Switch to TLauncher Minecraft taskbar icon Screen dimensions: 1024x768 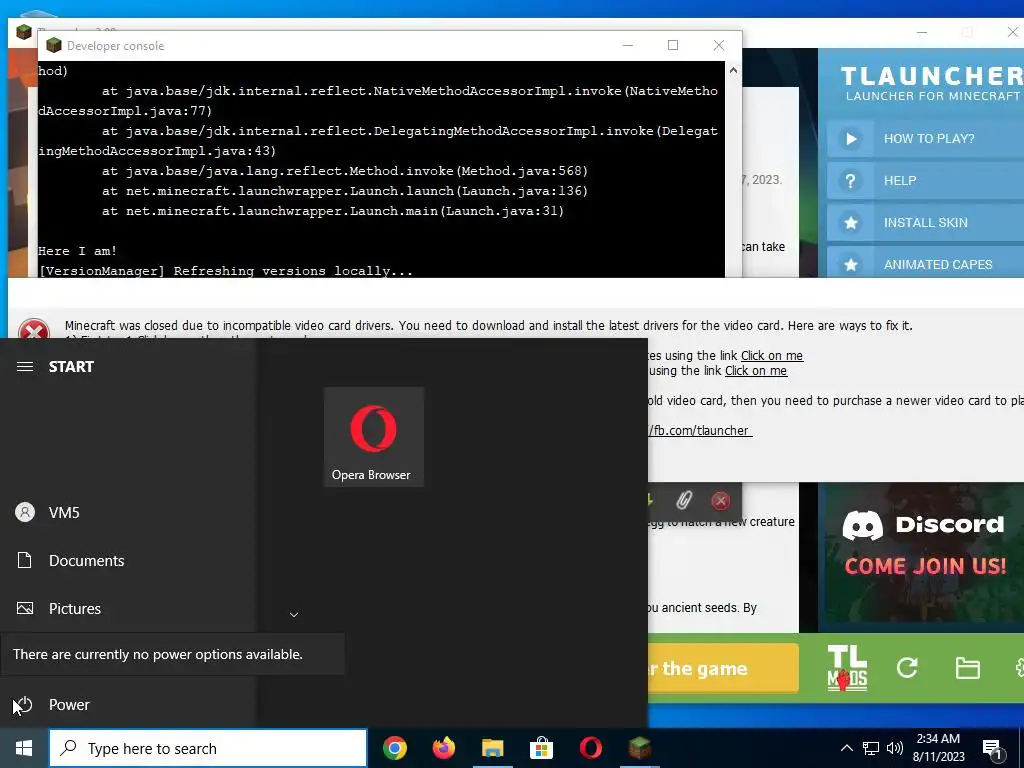pyautogui.click(x=639, y=748)
